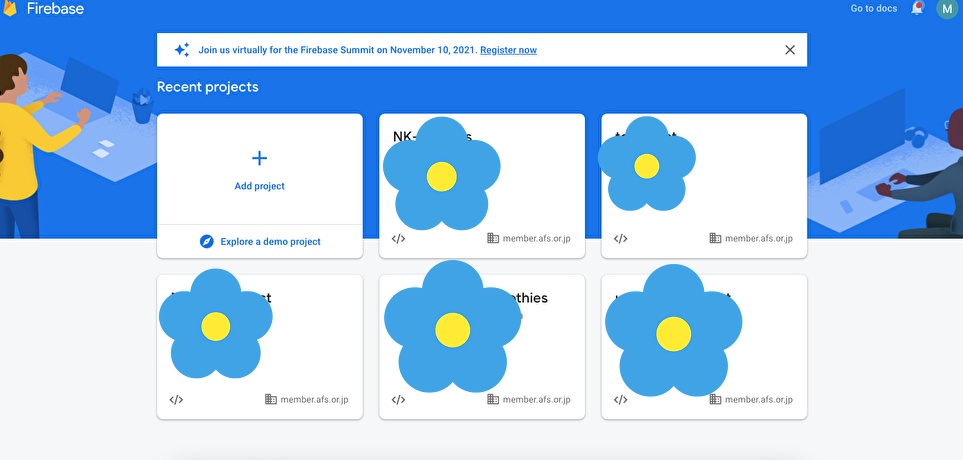Click the sparkle icon in the Summit banner
963x460 pixels.
tap(181, 50)
